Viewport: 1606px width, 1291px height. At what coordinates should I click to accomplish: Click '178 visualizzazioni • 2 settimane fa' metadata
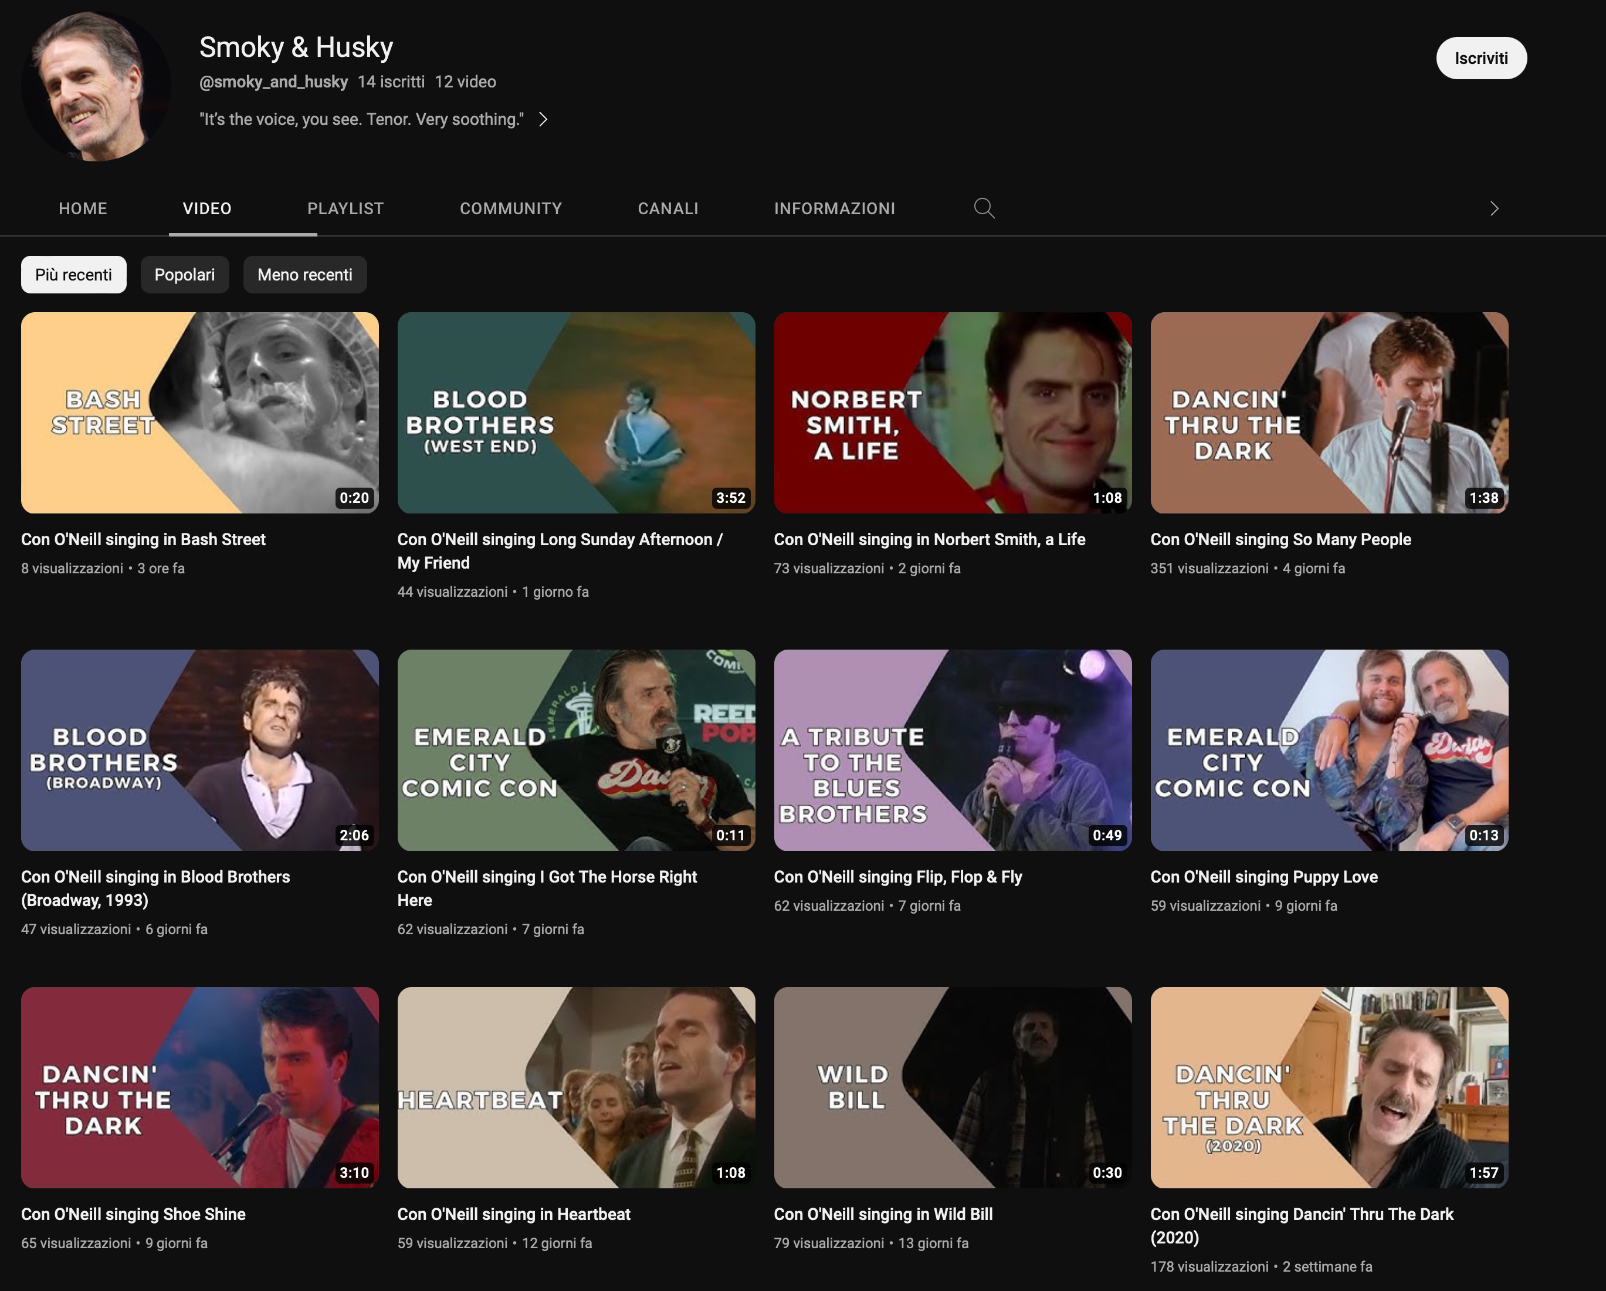(x=1261, y=1266)
